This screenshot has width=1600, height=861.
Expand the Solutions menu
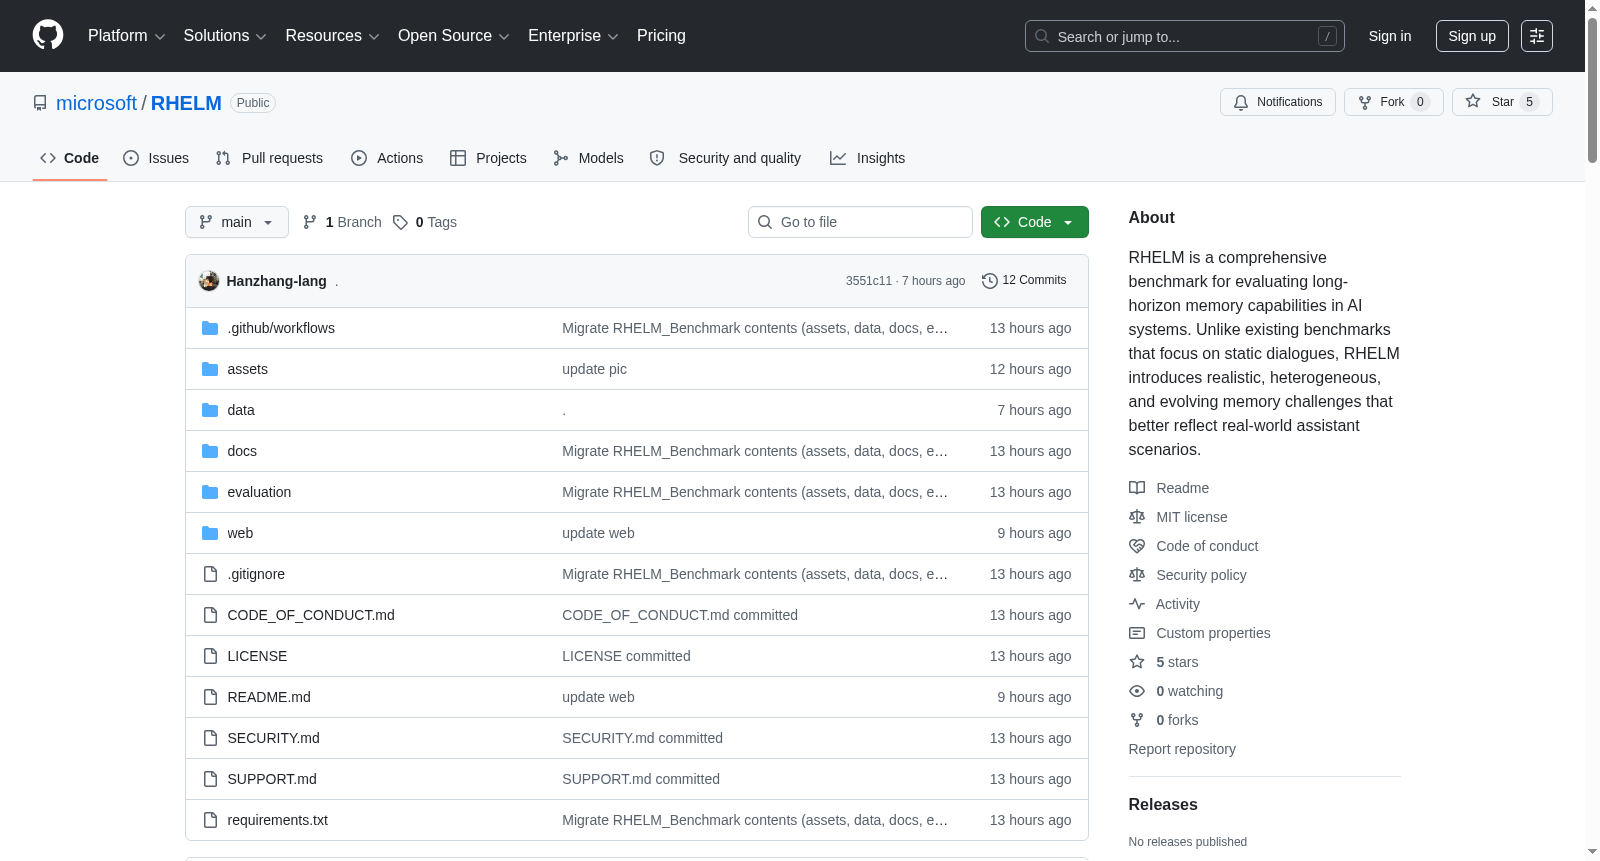(x=225, y=36)
